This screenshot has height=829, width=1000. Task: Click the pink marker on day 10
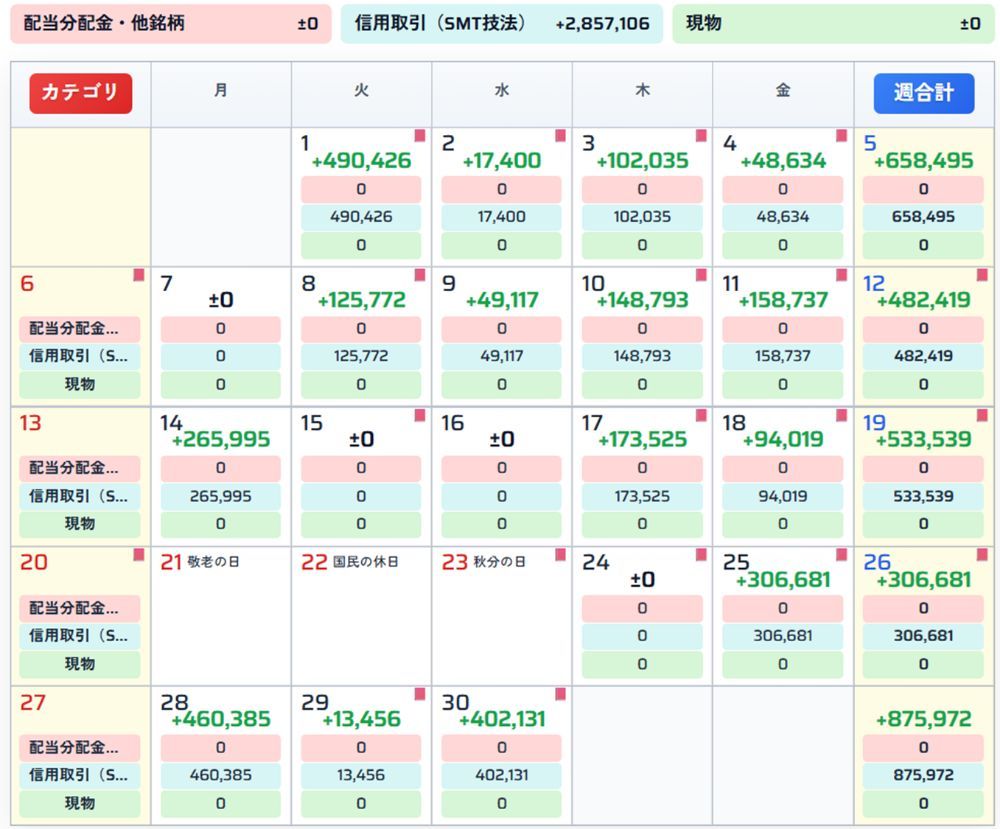[701, 275]
